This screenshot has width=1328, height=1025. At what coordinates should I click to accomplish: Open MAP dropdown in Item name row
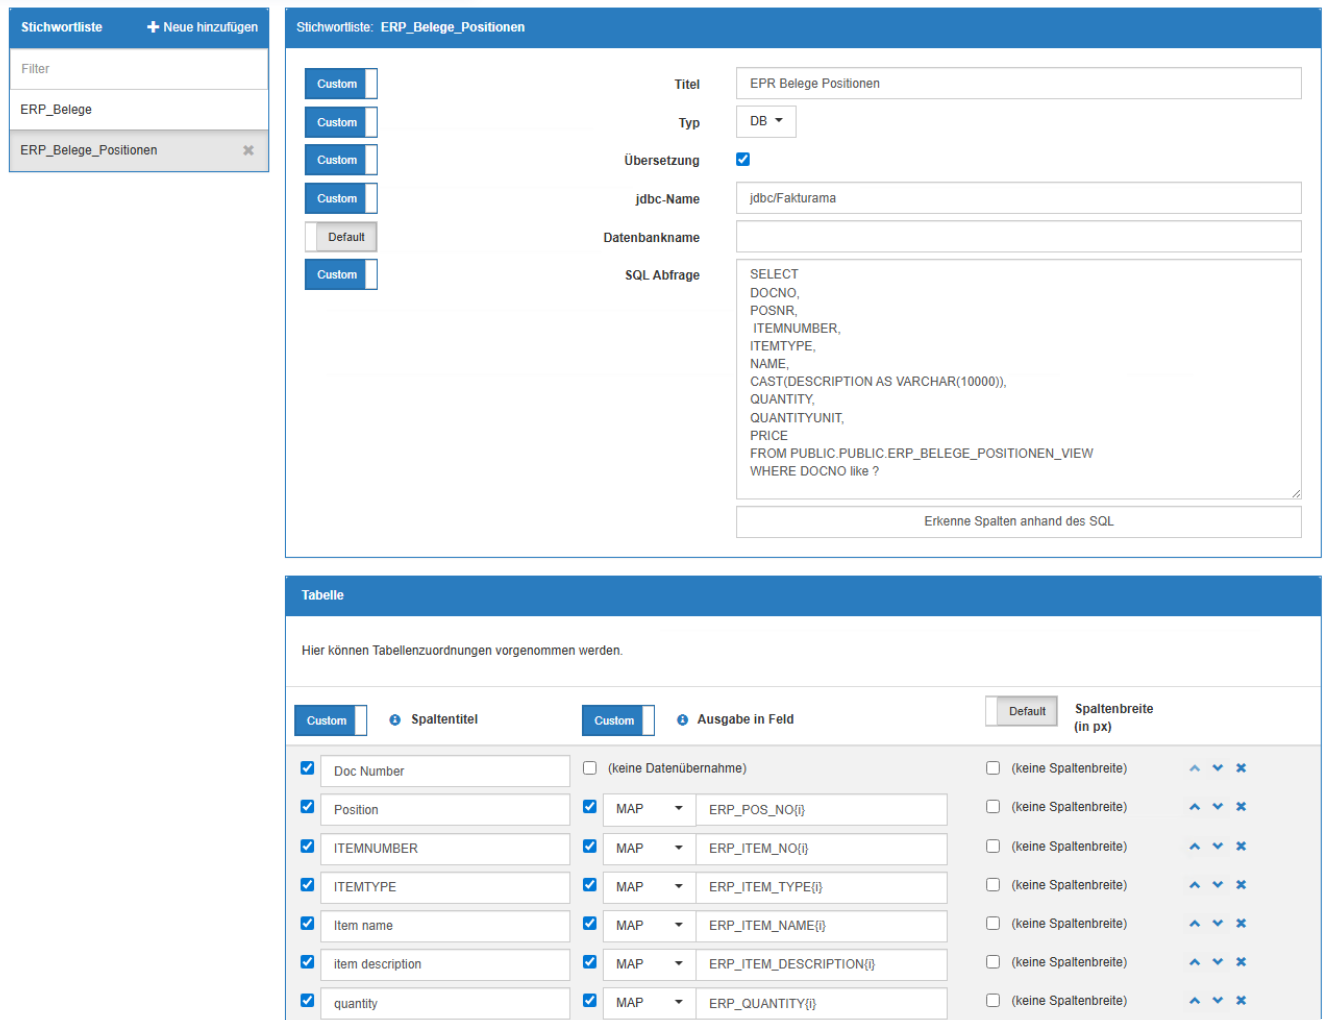click(649, 925)
